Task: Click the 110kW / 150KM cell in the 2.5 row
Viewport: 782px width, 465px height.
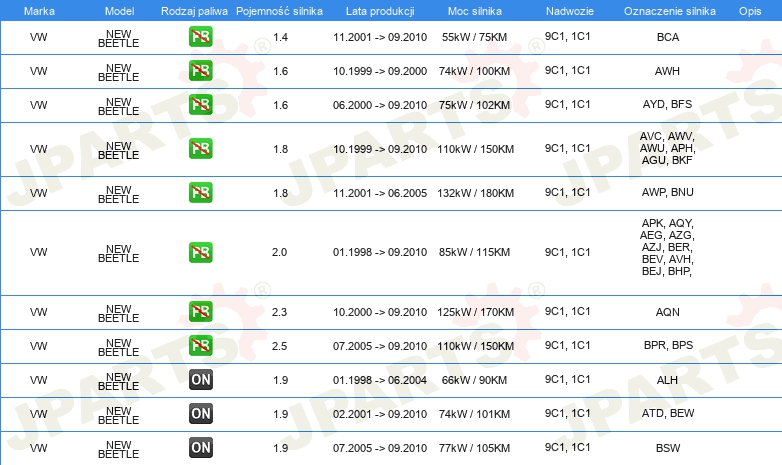Action: (475, 346)
